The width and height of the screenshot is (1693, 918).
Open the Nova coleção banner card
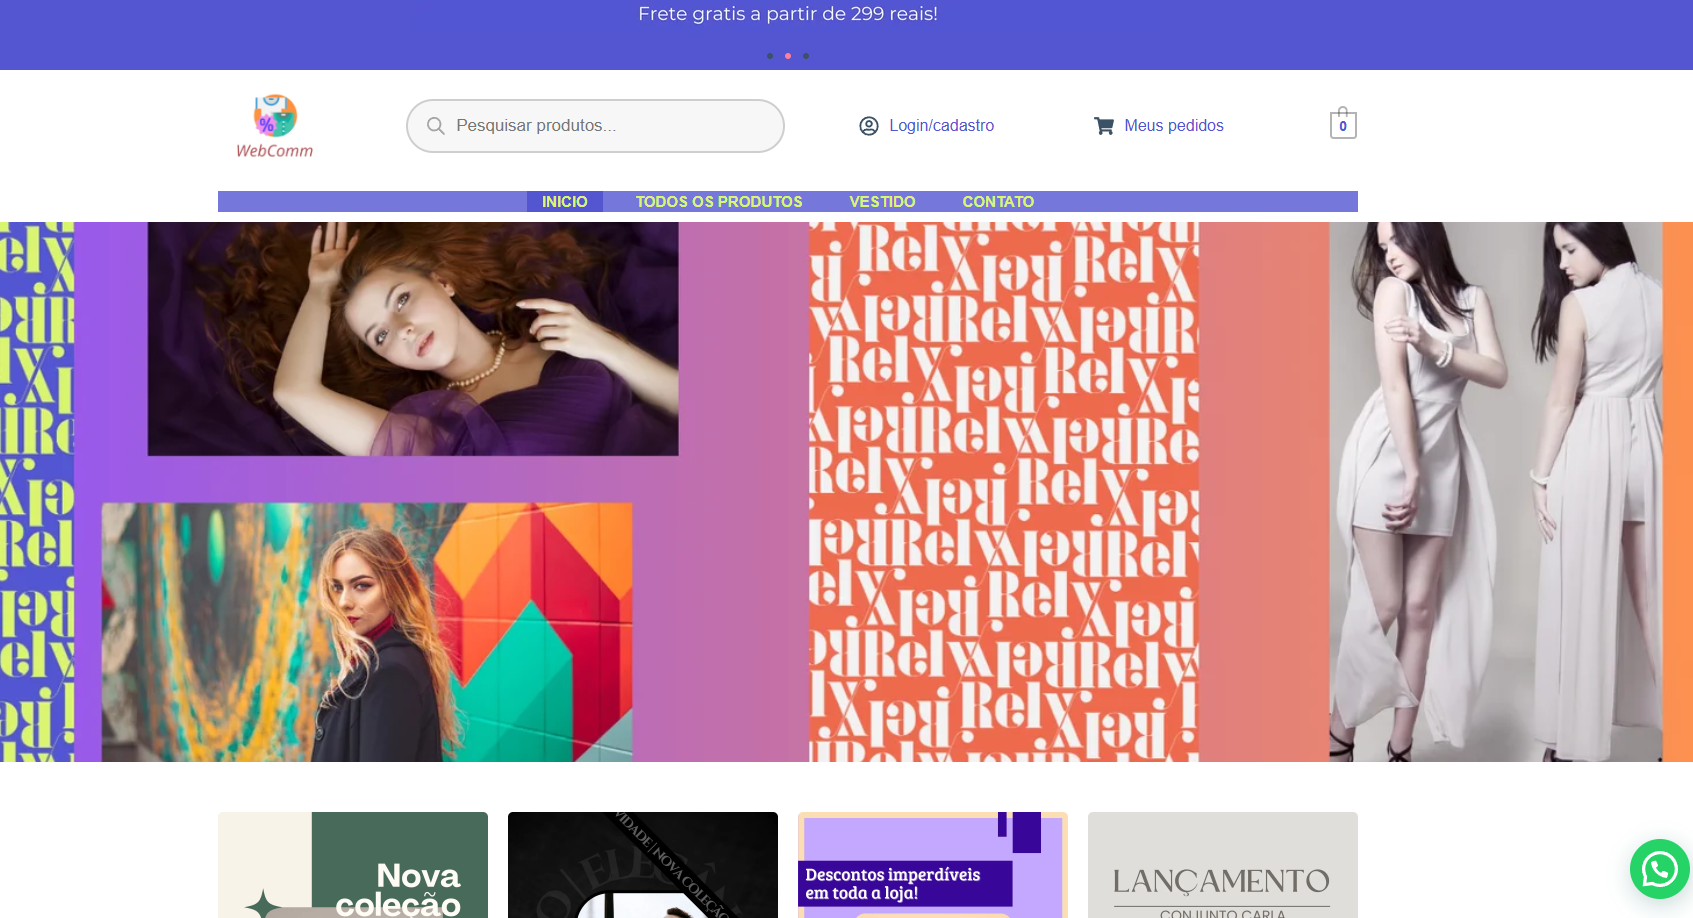point(353,865)
